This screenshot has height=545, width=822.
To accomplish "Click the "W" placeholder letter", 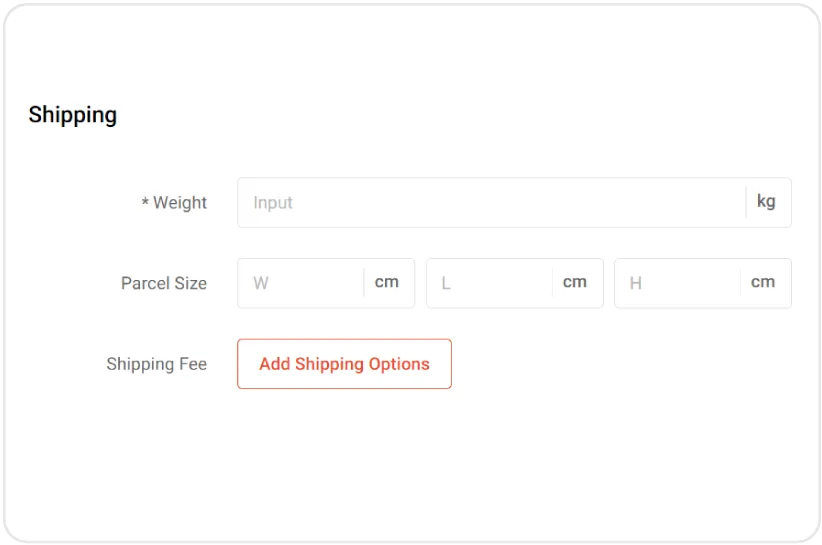I will coord(261,284).
